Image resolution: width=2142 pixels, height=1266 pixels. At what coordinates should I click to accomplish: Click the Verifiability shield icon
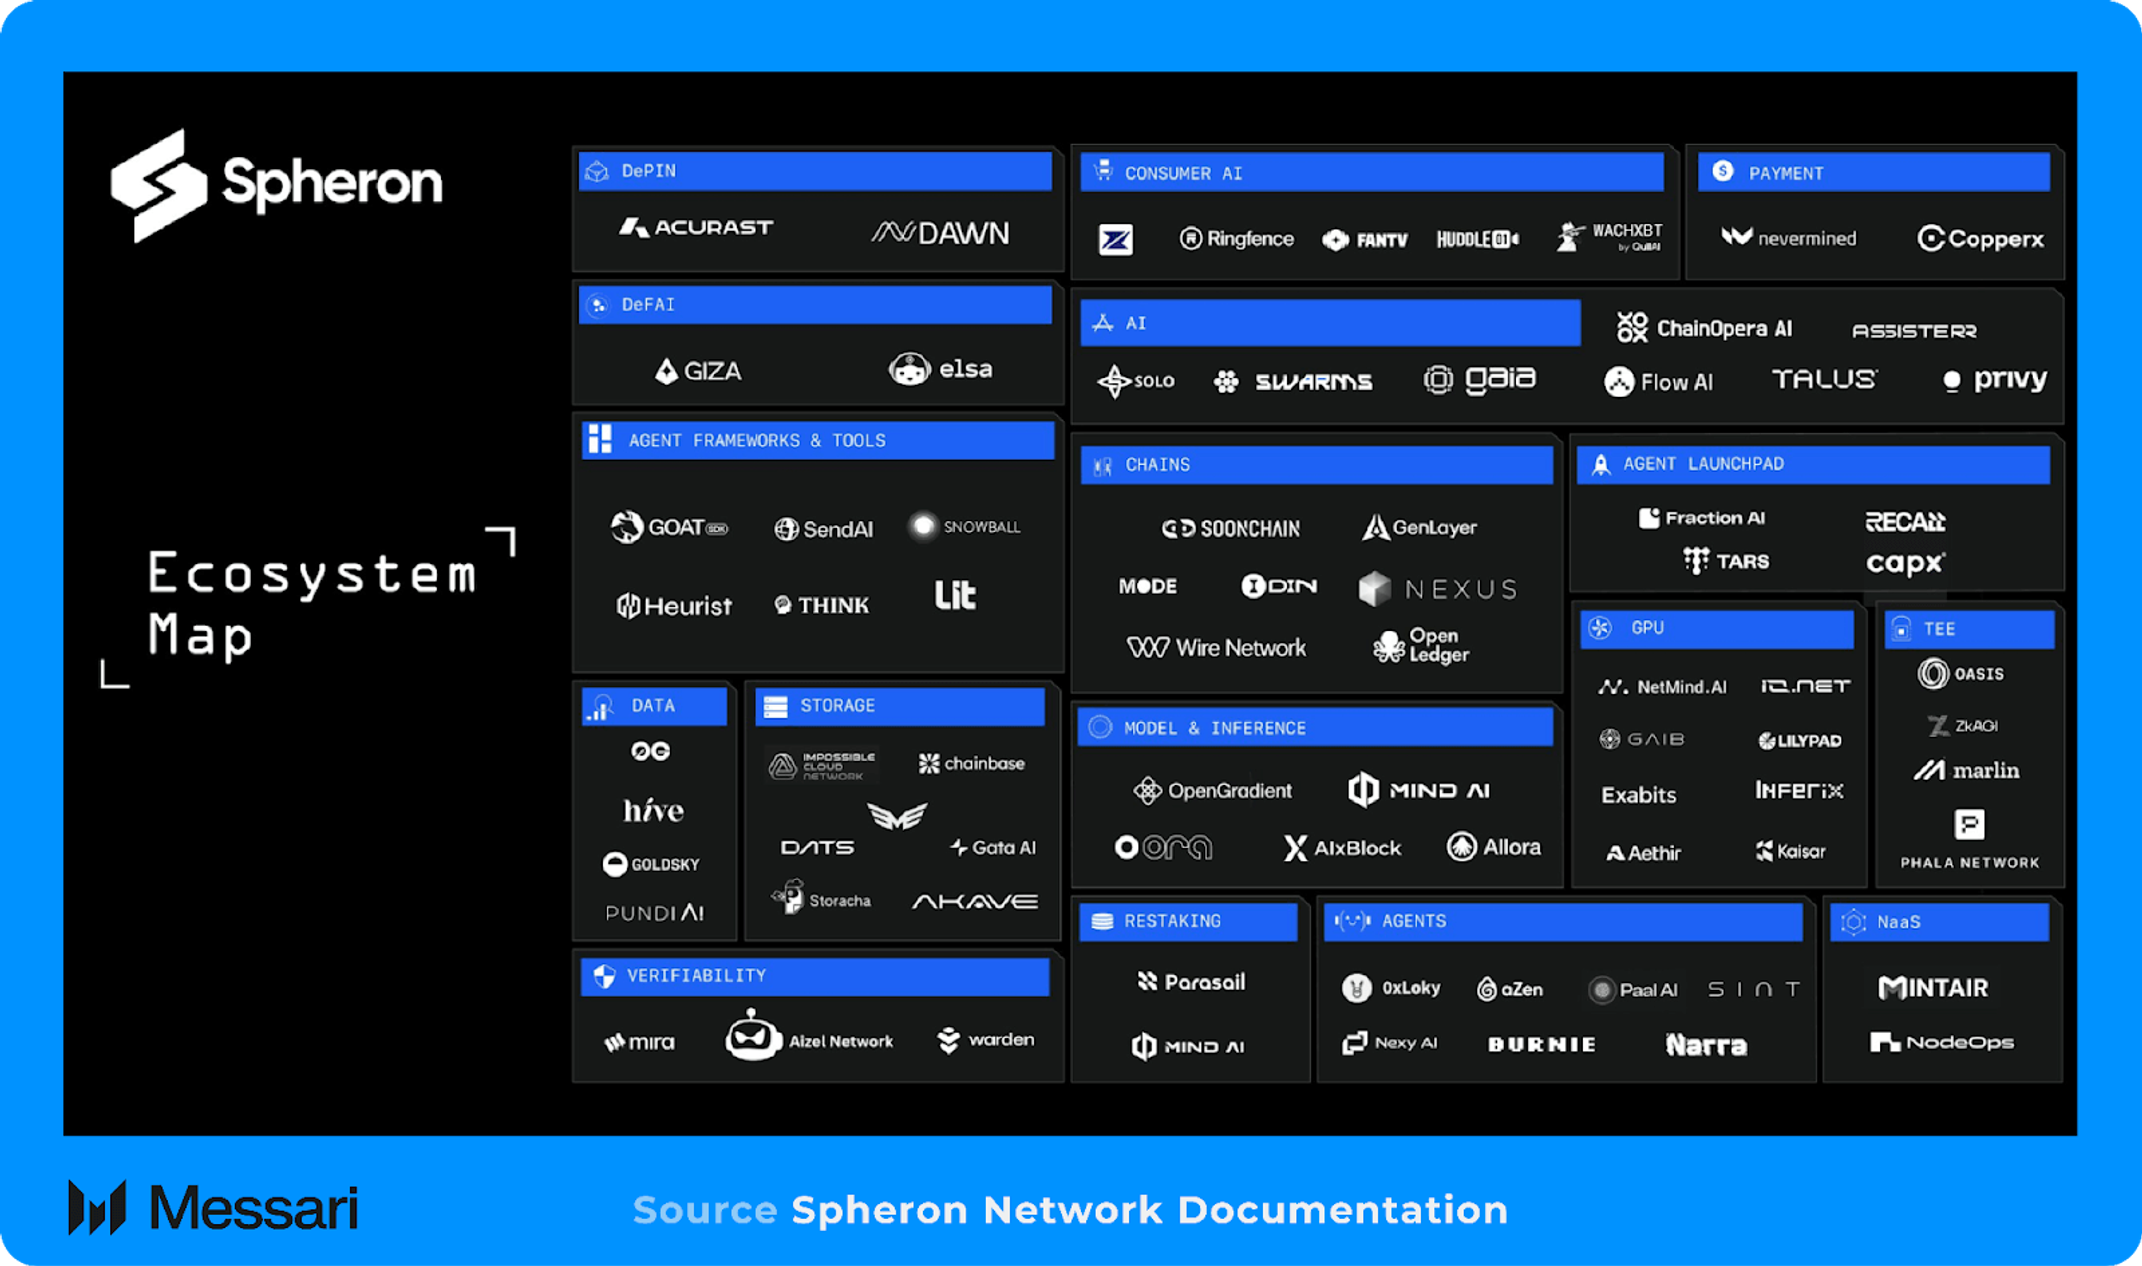tap(604, 976)
